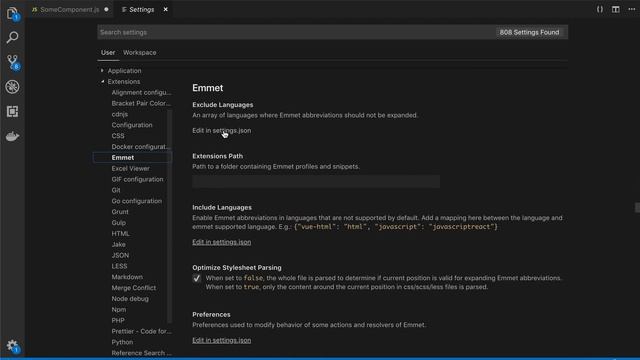The width and height of the screenshot is (640, 360).
Task: Select CSS in the settings tree
Action: point(118,136)
